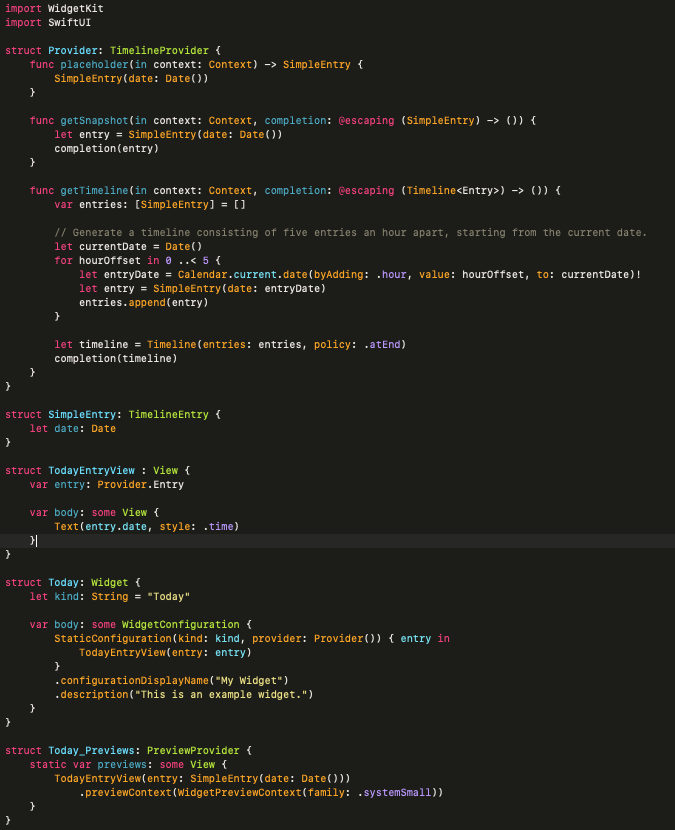This screenshot has height=830, width=675.
Task: Click 'SimpleEntry(date: Date())' in placeholder body
Action: (x=131, y=79)
